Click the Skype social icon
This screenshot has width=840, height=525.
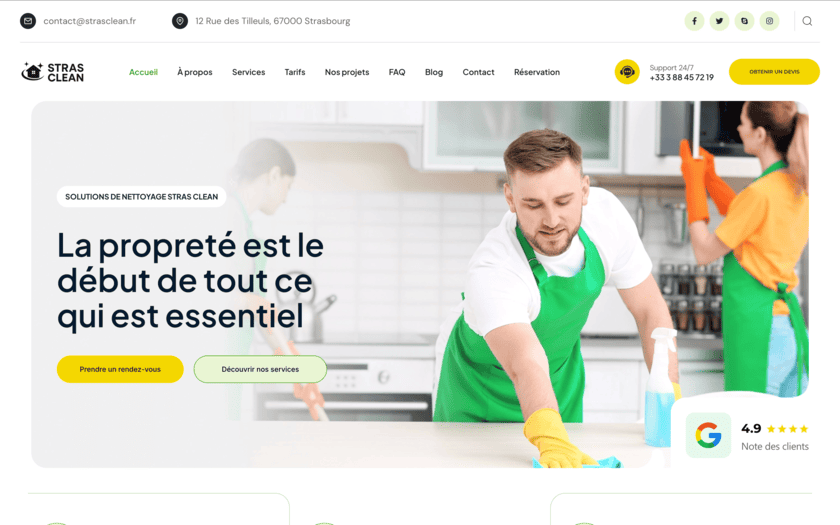pyautogui.click(x=744, y=21)
